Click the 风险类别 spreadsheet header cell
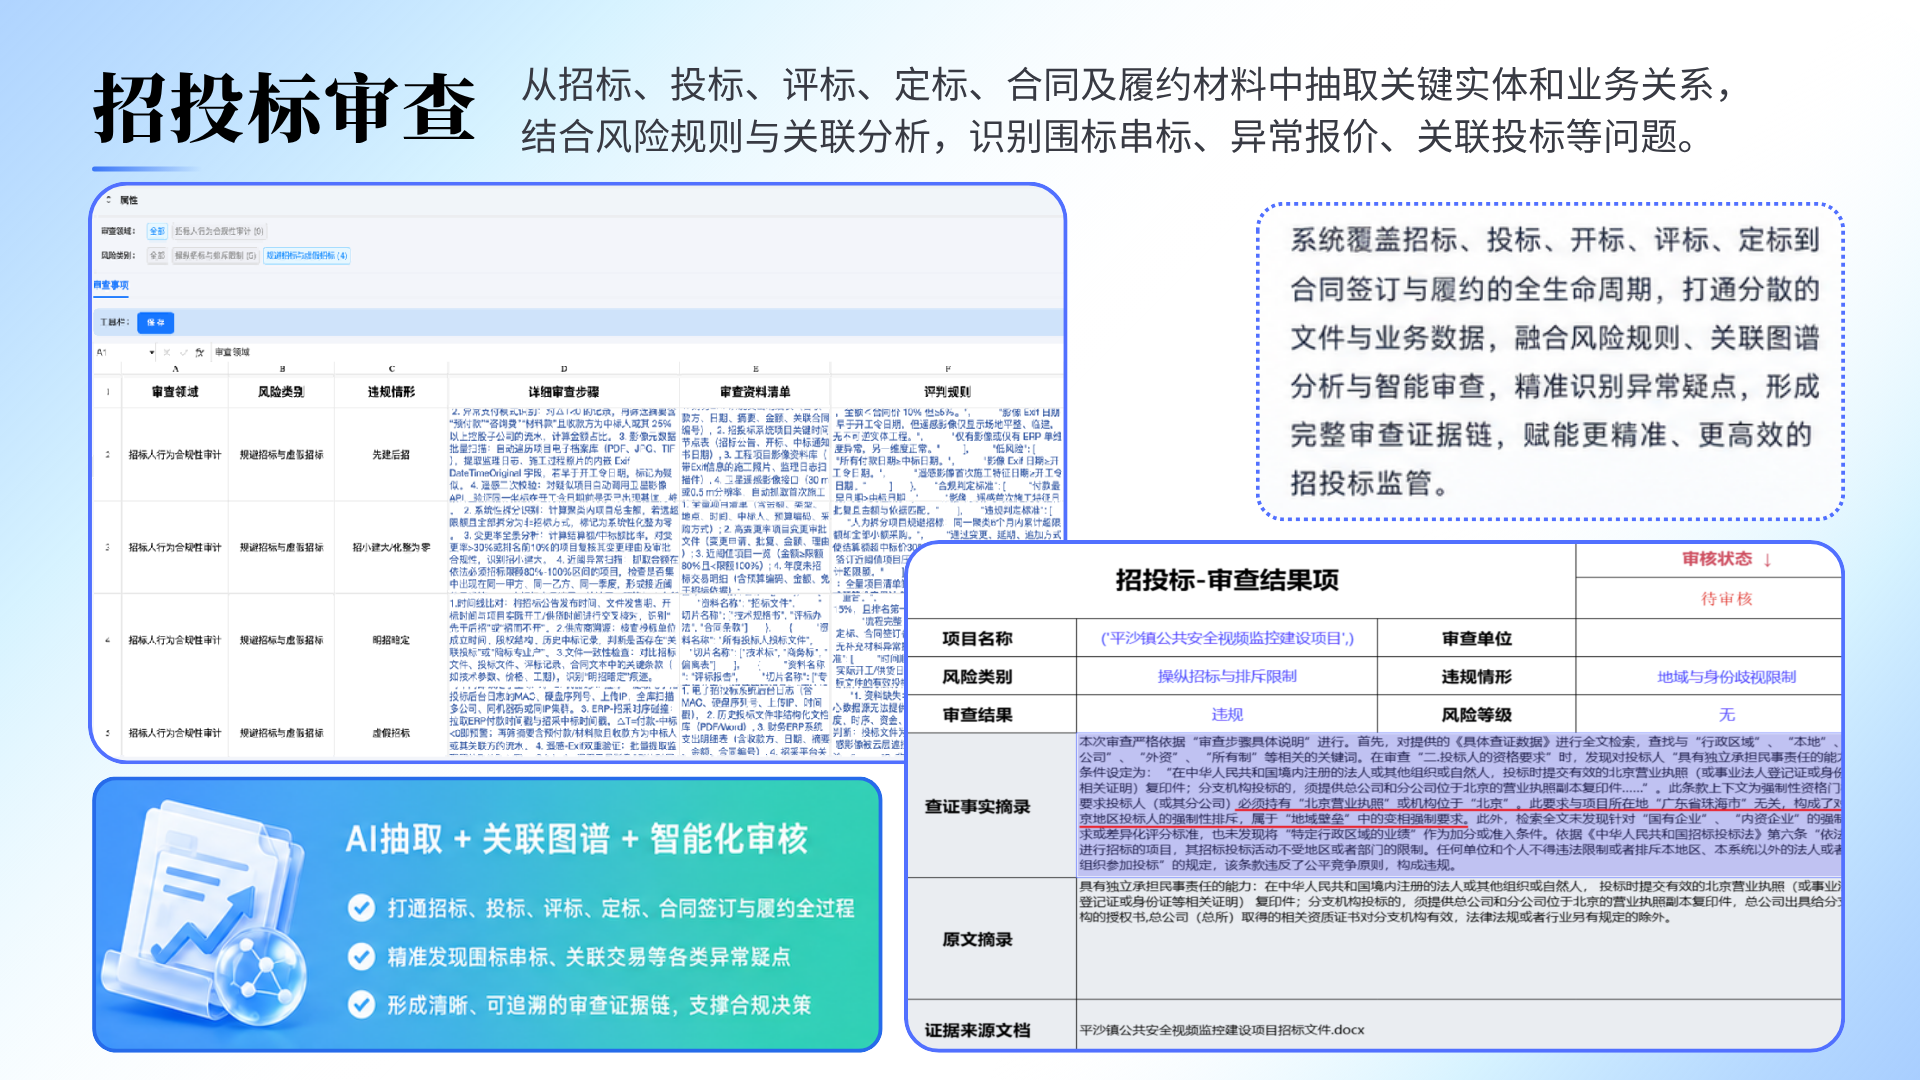 (x=282, y=392)
